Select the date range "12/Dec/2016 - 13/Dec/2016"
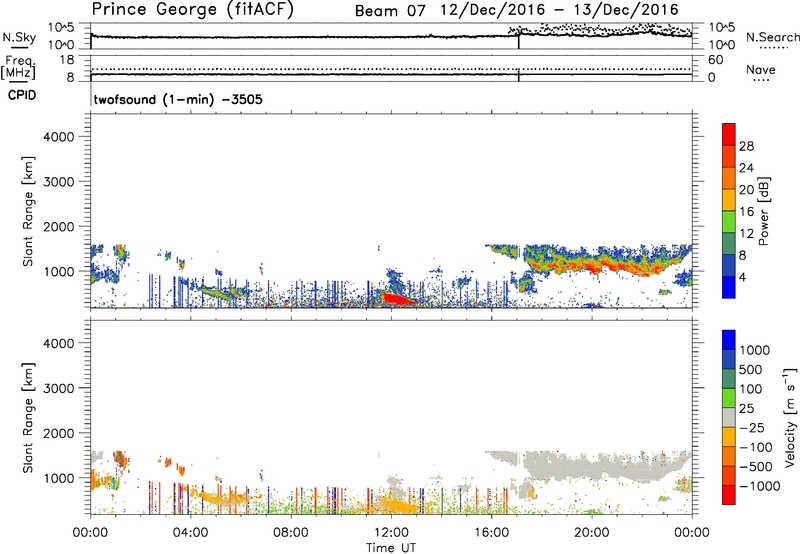The height and width of the screenshot is (554, 800). point(560,10)
